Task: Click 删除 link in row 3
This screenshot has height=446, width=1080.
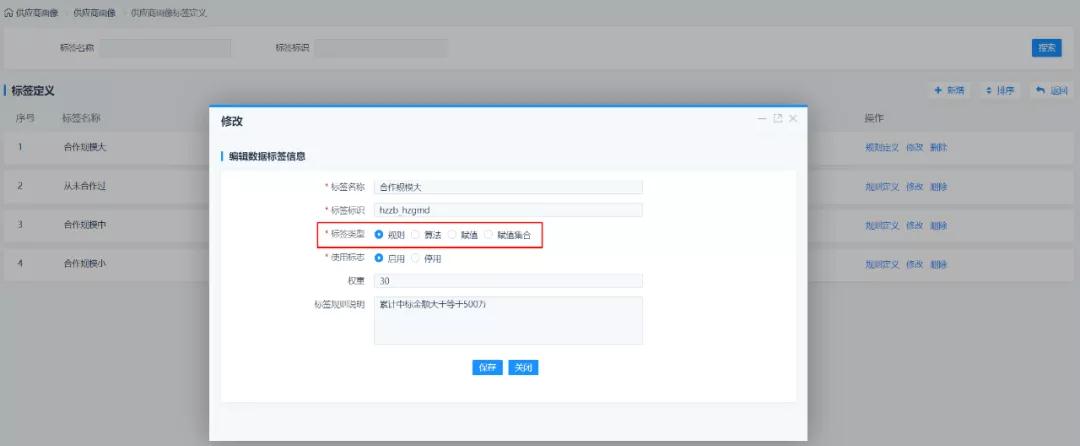Action: (938, 225)
